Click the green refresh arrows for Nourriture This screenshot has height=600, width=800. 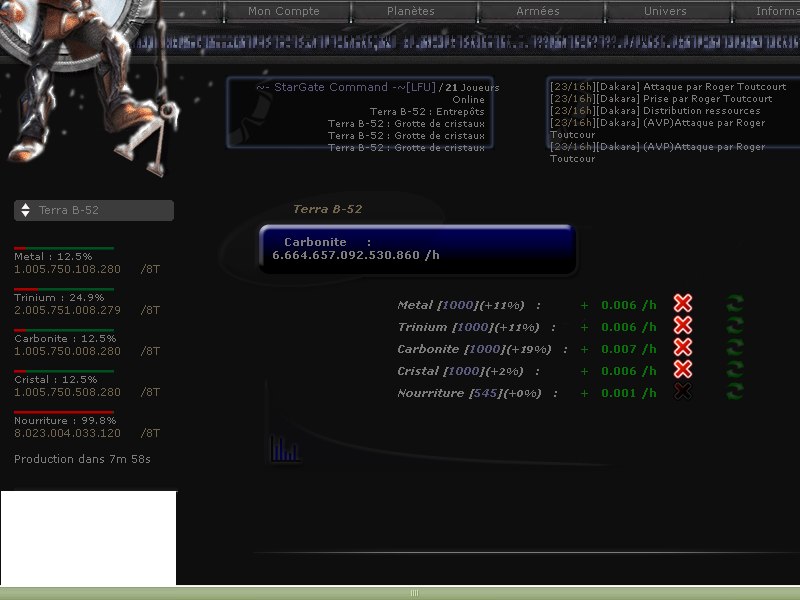tap(736, 392)
